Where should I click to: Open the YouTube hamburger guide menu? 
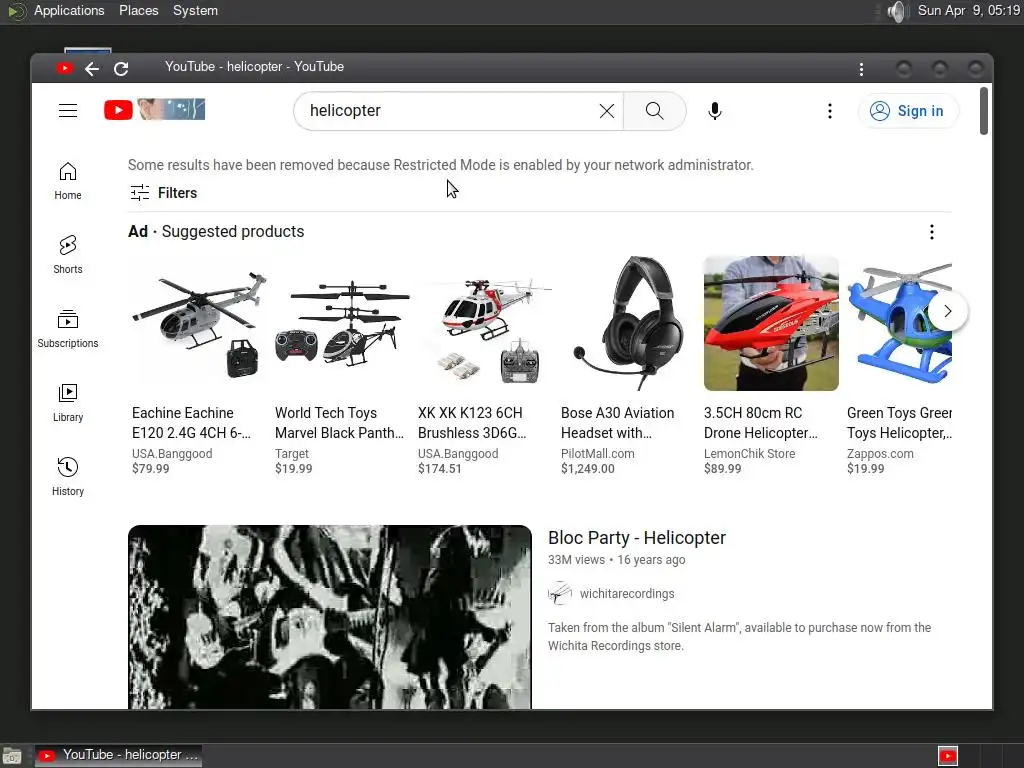pyautogui.click(x=68, y=110)
